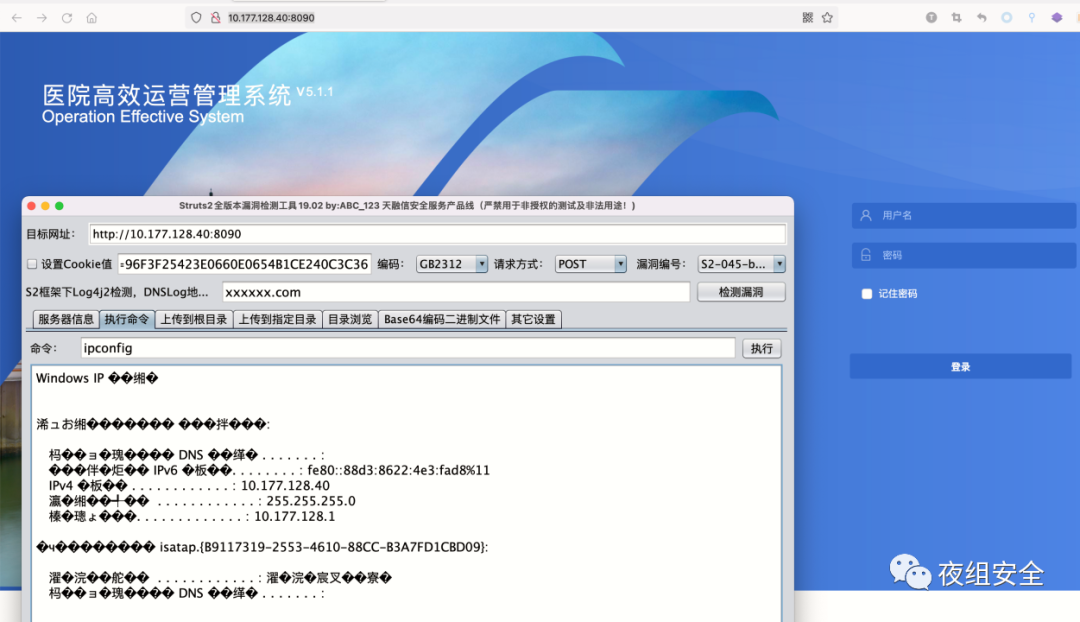1080x622 pixels.
Task: Click the user icon in username field
Action: [866, 216]
